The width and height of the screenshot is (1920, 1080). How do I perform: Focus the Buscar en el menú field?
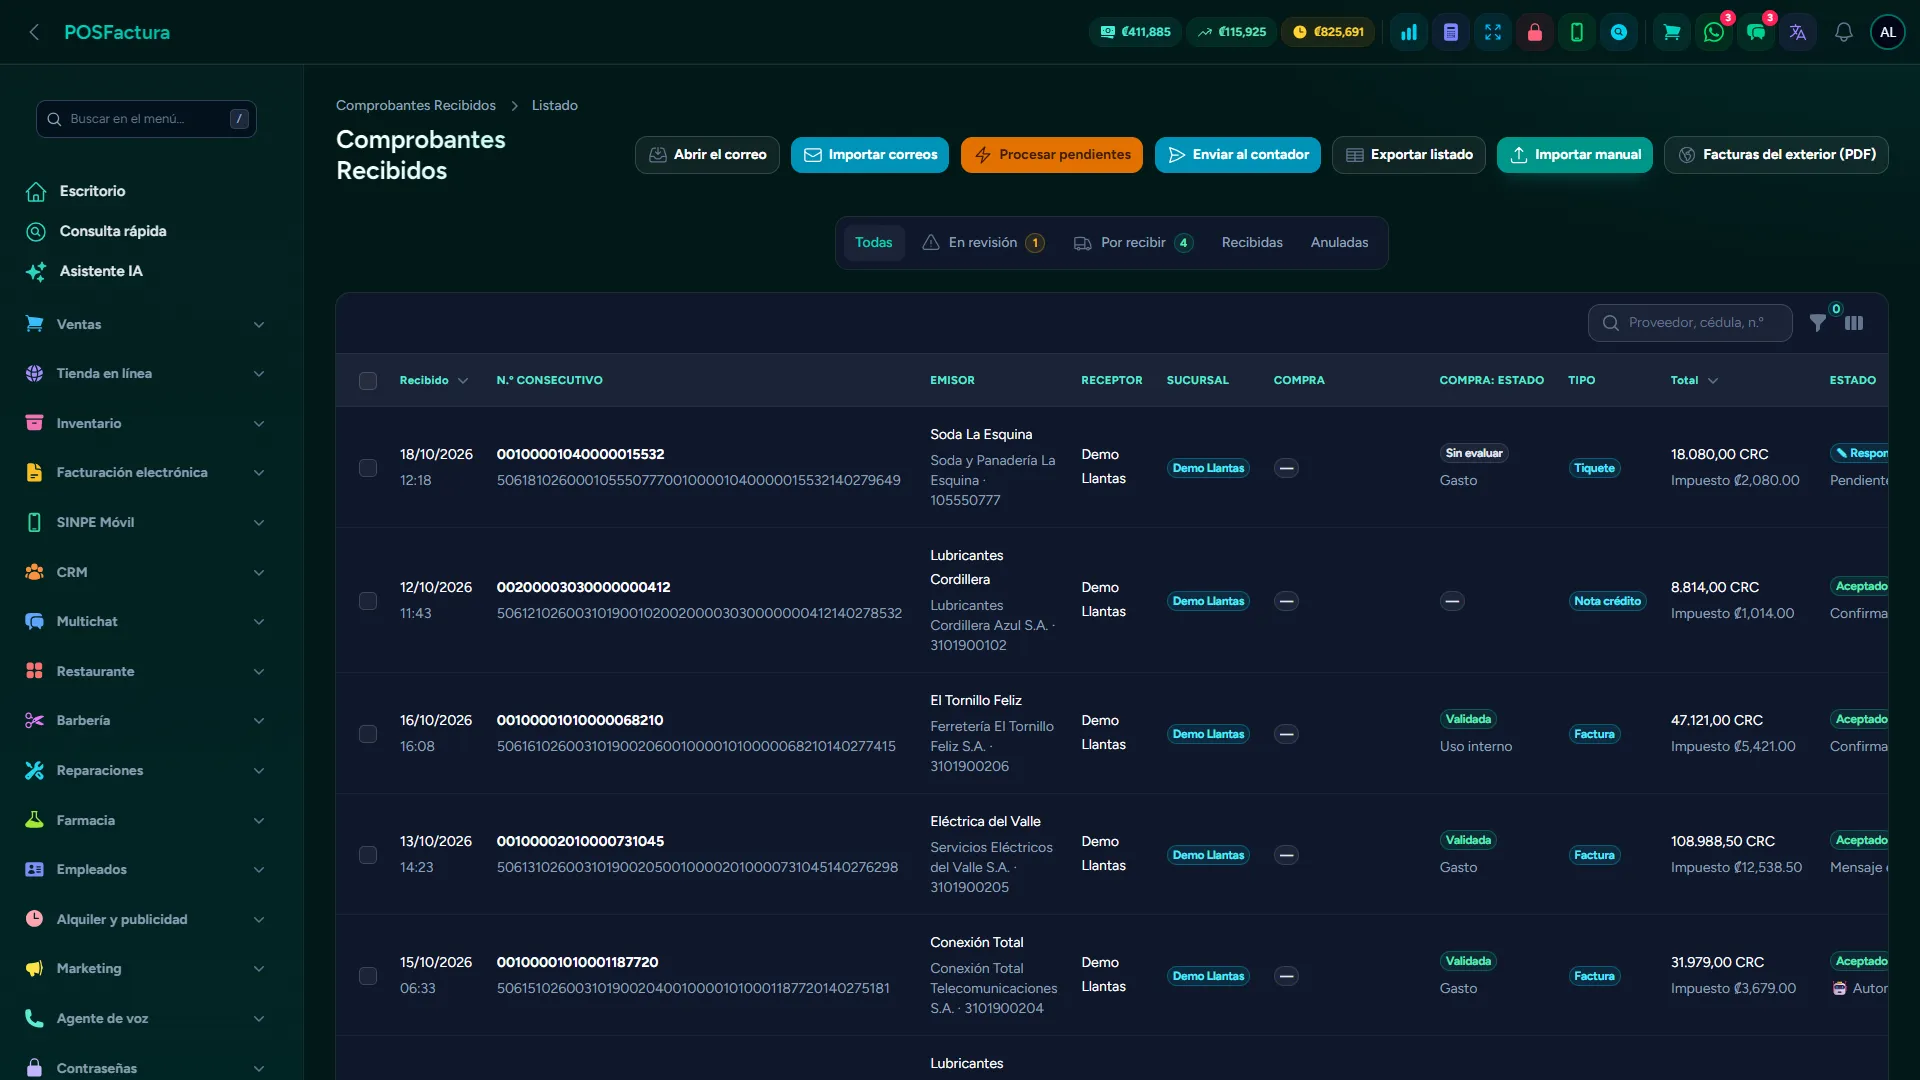pos(146,119)
